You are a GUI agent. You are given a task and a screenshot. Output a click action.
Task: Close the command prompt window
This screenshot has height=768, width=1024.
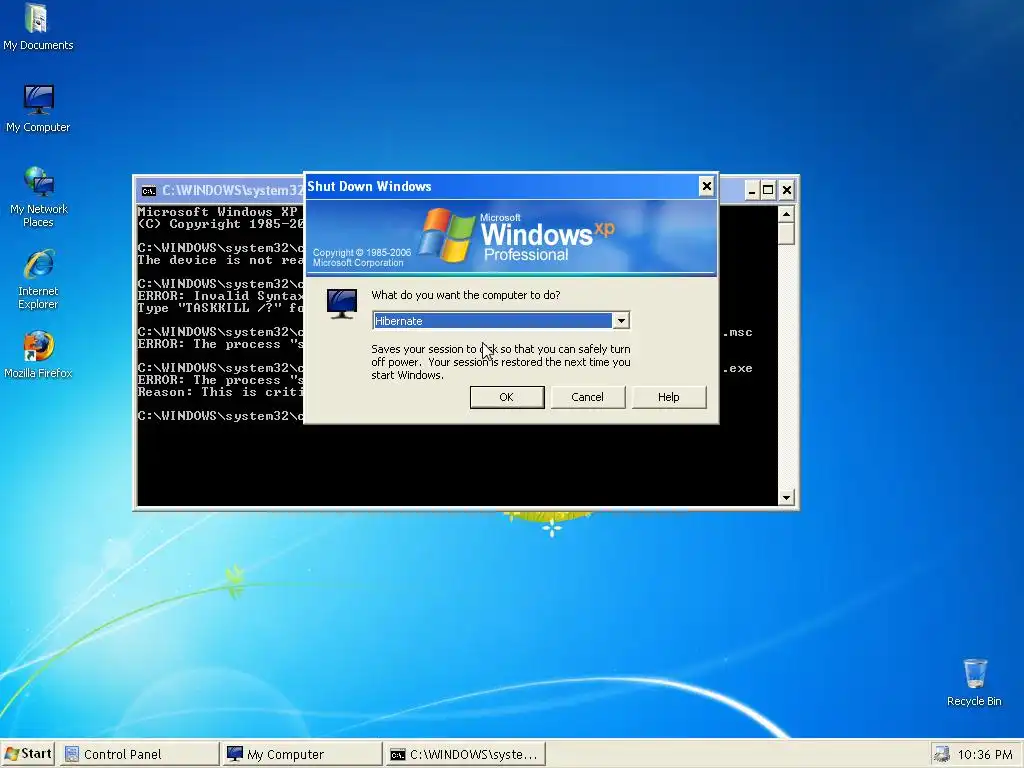point(787,191)
